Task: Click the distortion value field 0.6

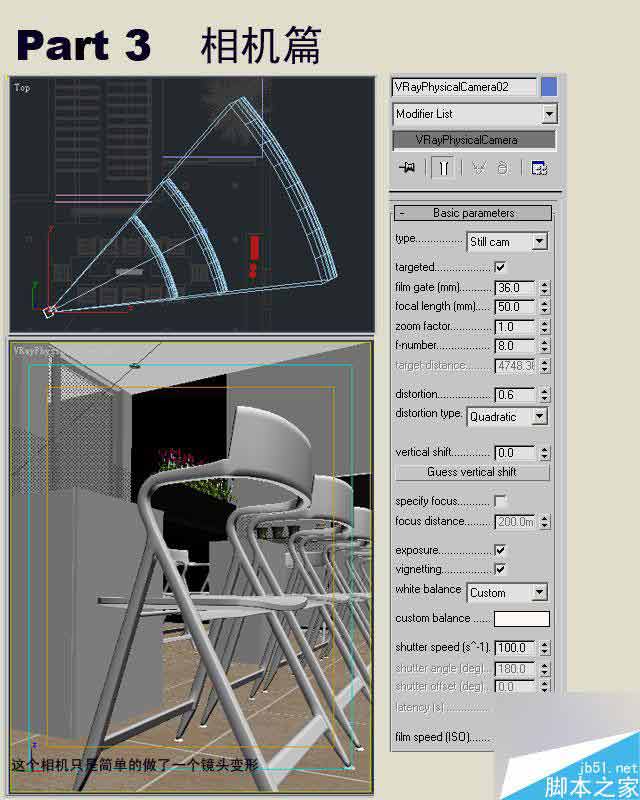Action: (515, 395)
